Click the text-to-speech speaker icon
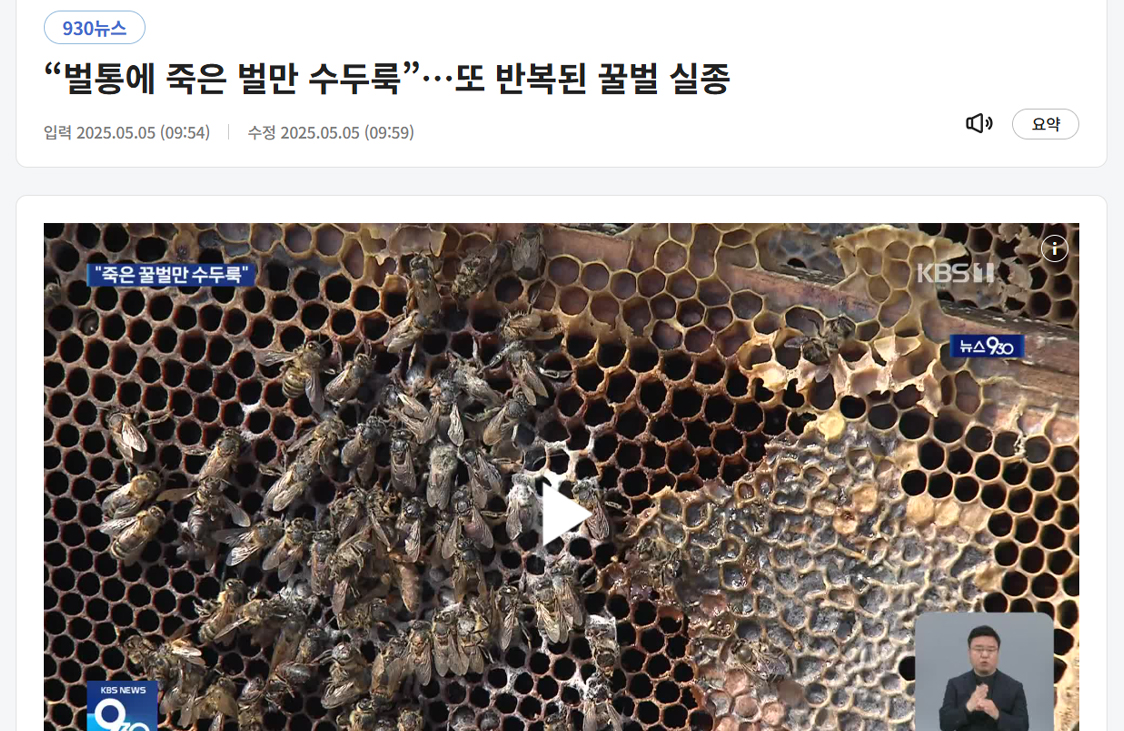Viewport: 1124px width, 731px height. [x=978, y=123]
